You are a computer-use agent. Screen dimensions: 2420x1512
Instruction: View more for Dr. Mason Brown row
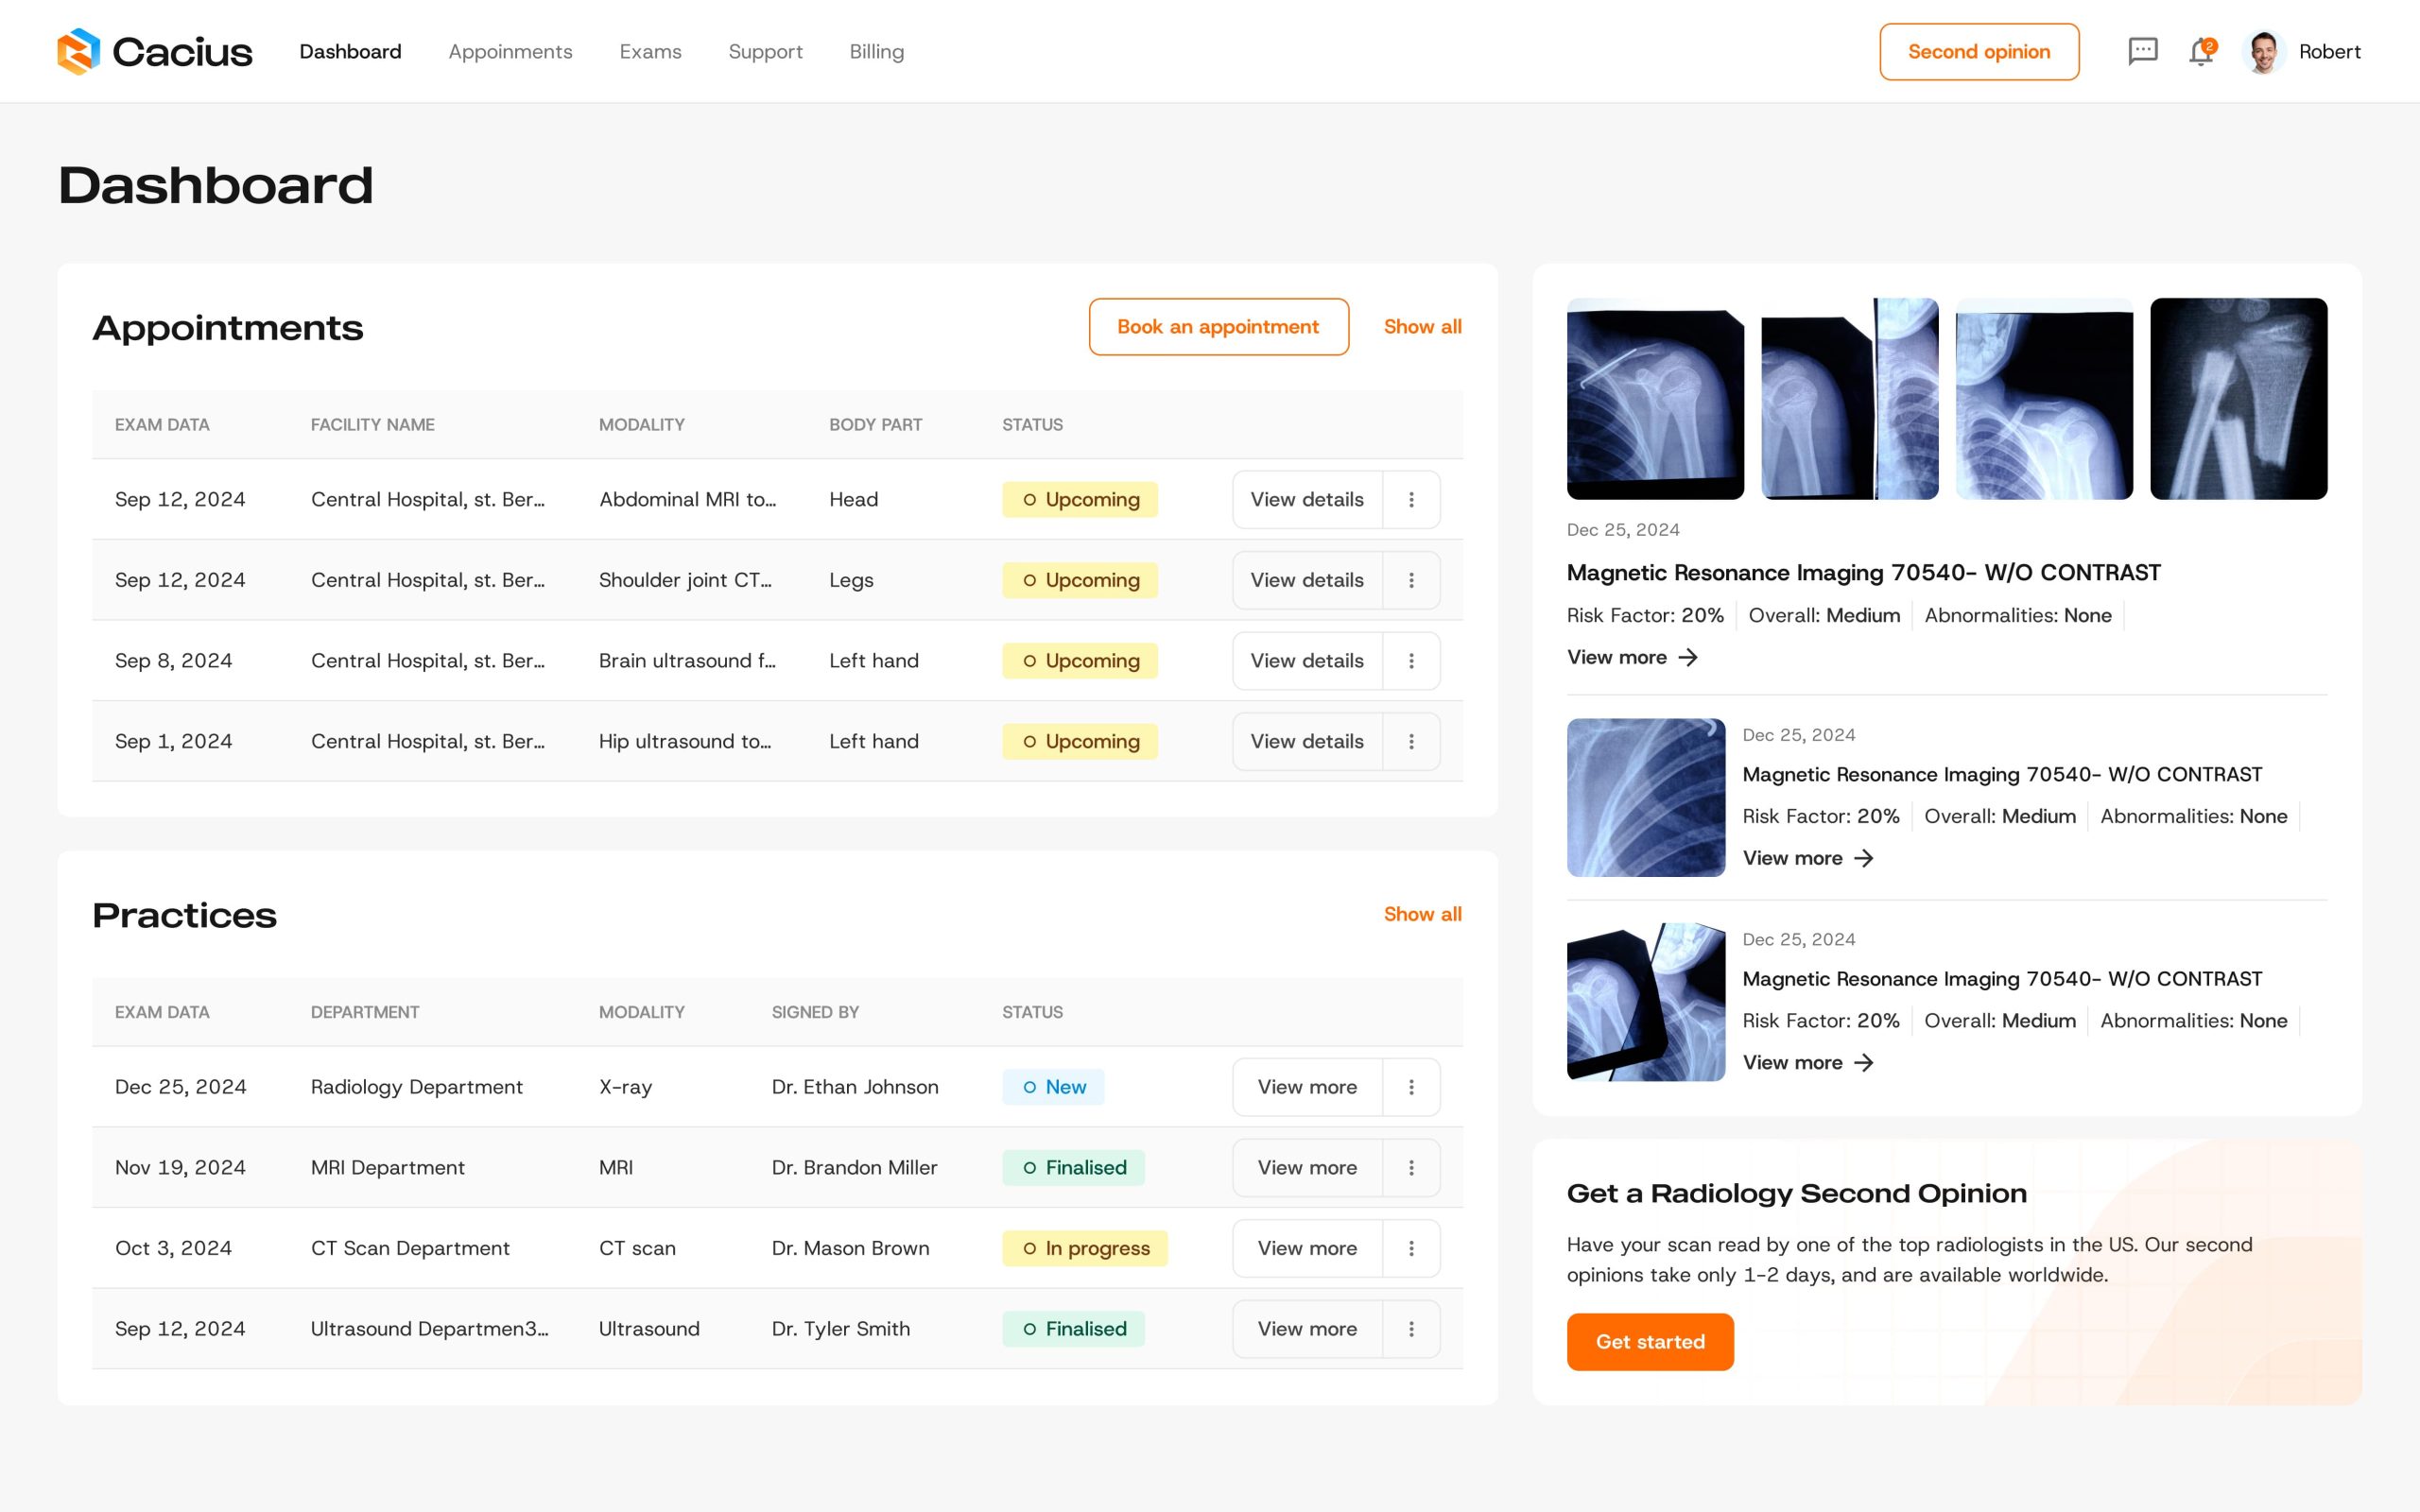click(1307, 1248)
